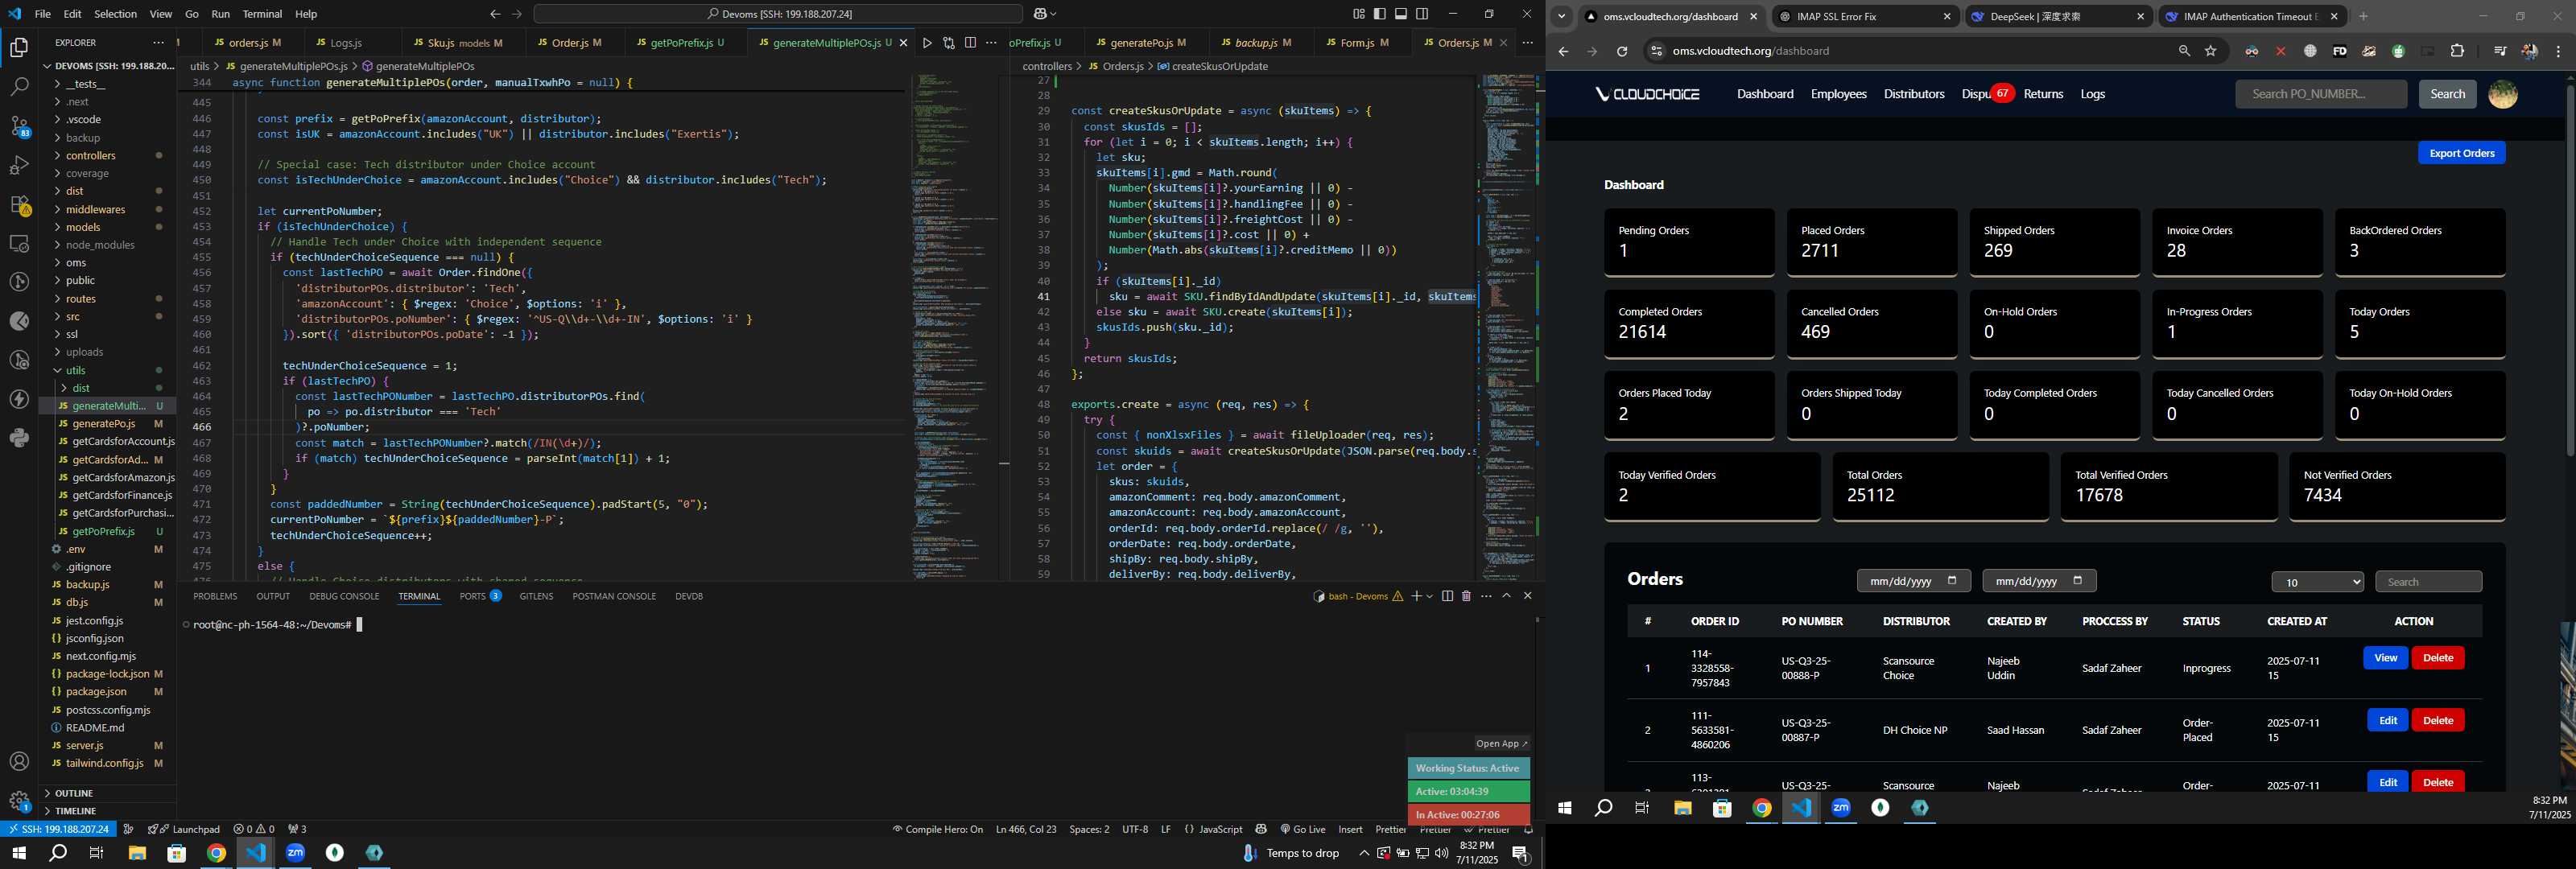The image size is (2576, 869).
Task: Open generatePo.js in the Explorer
Action: click(x=108, y=424)
